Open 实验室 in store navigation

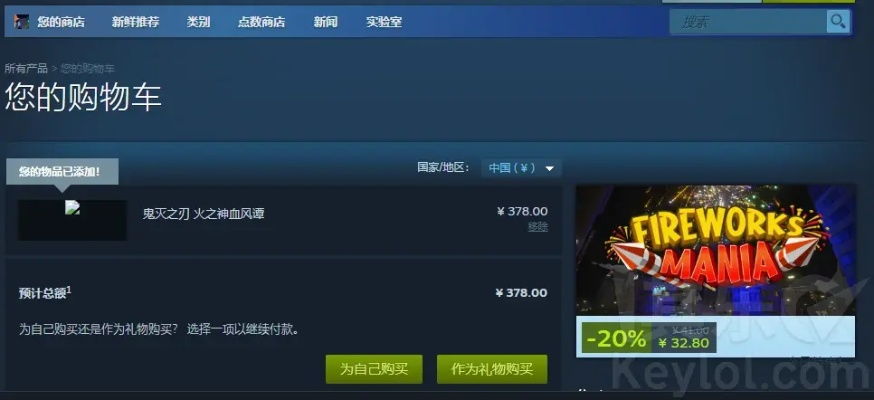click(384, 22)
